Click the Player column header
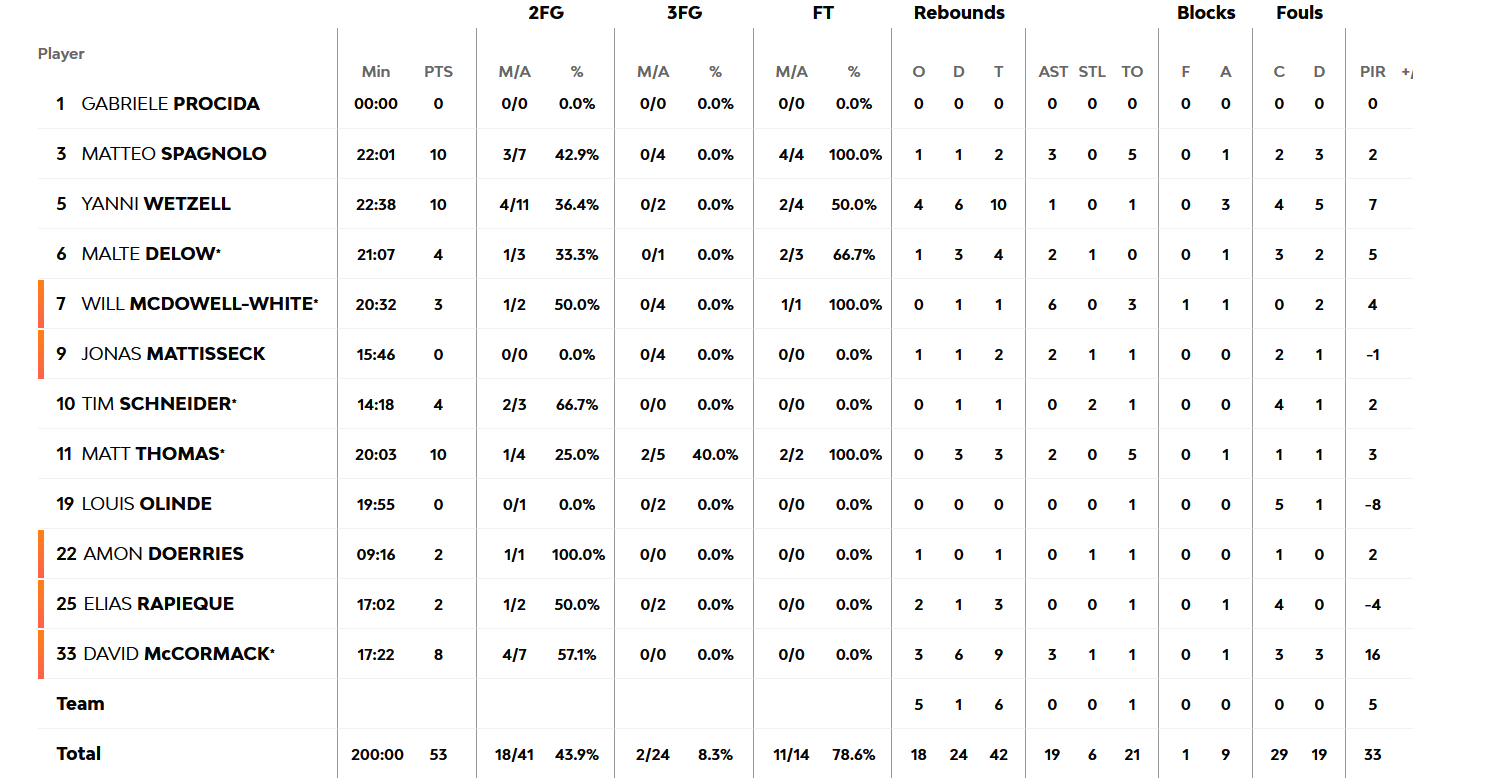 pyautogui.click(x=61, y=54)
